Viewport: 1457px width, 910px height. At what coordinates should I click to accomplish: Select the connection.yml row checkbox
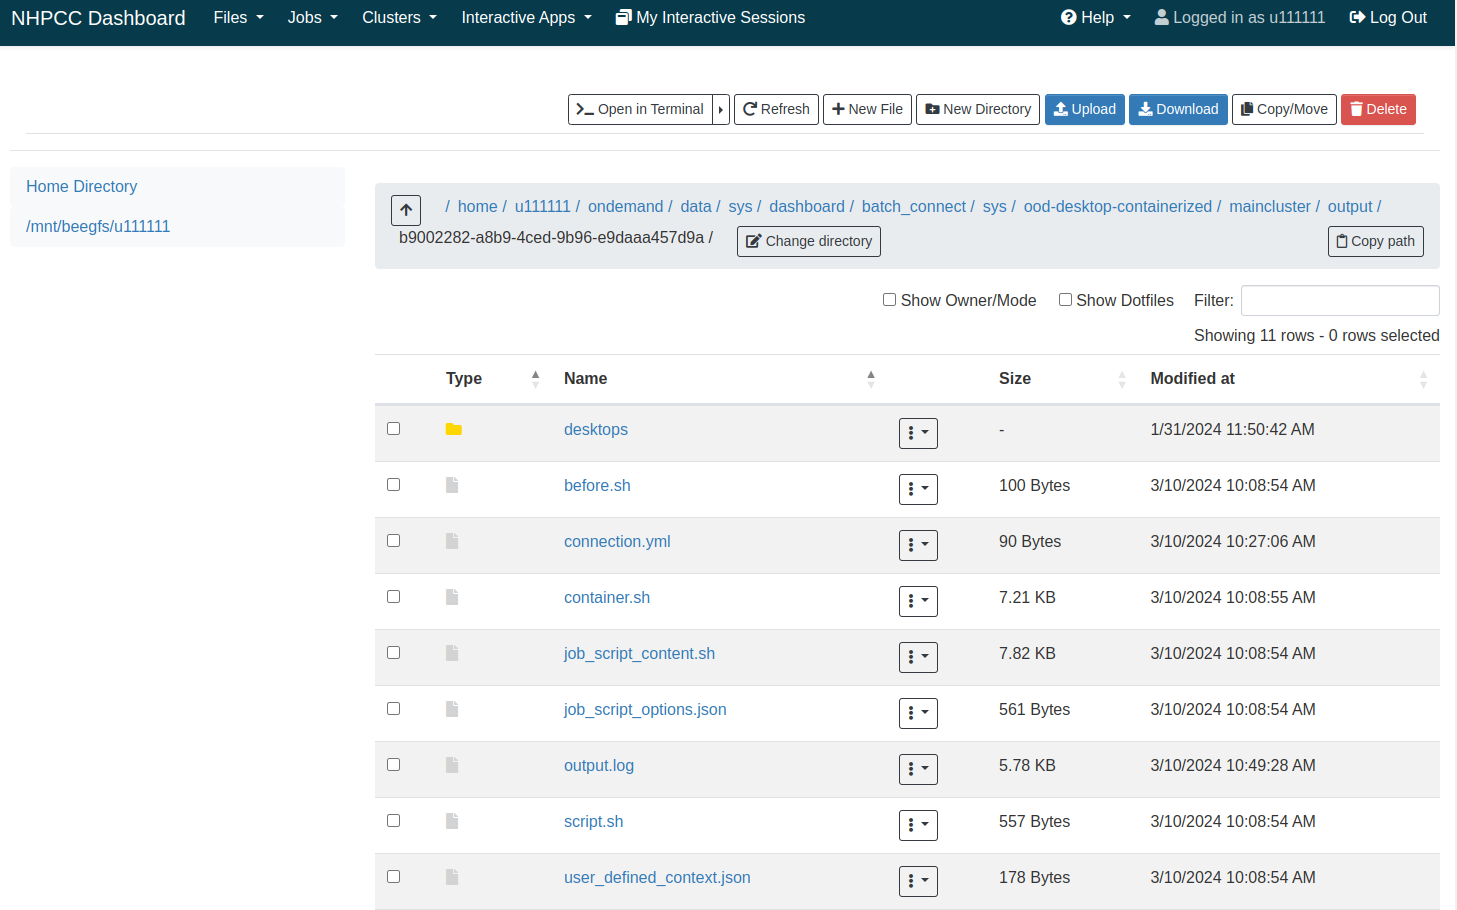394,540
